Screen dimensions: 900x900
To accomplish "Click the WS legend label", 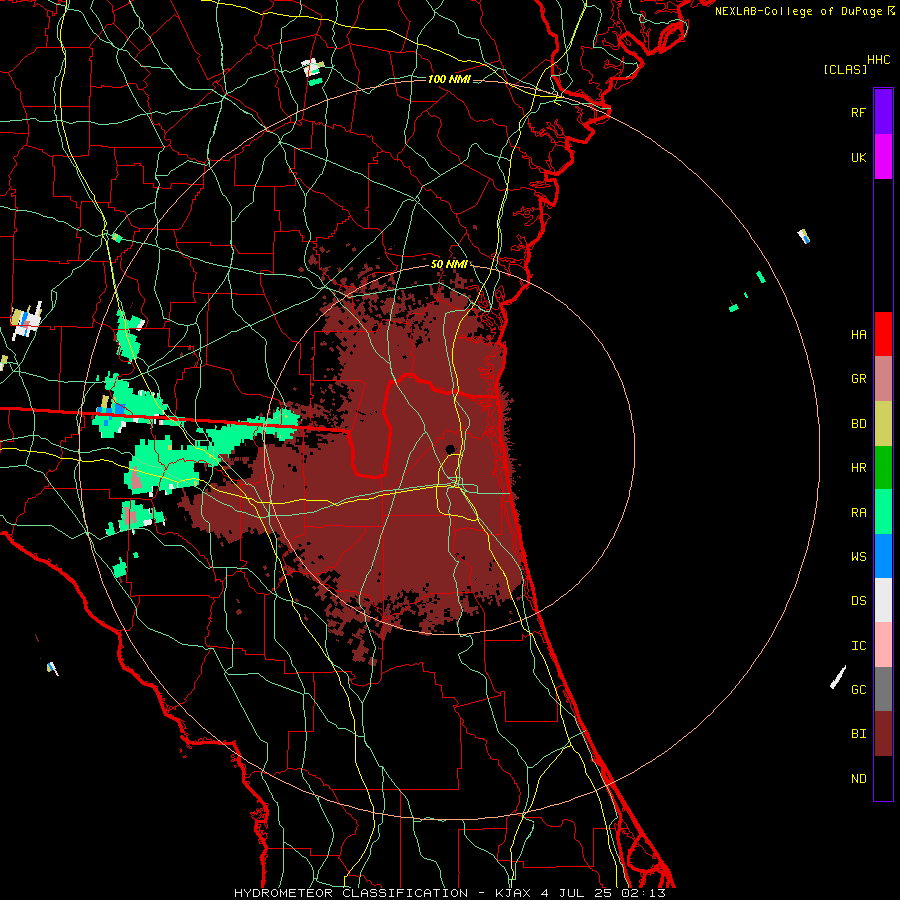I will pos(858,557).
